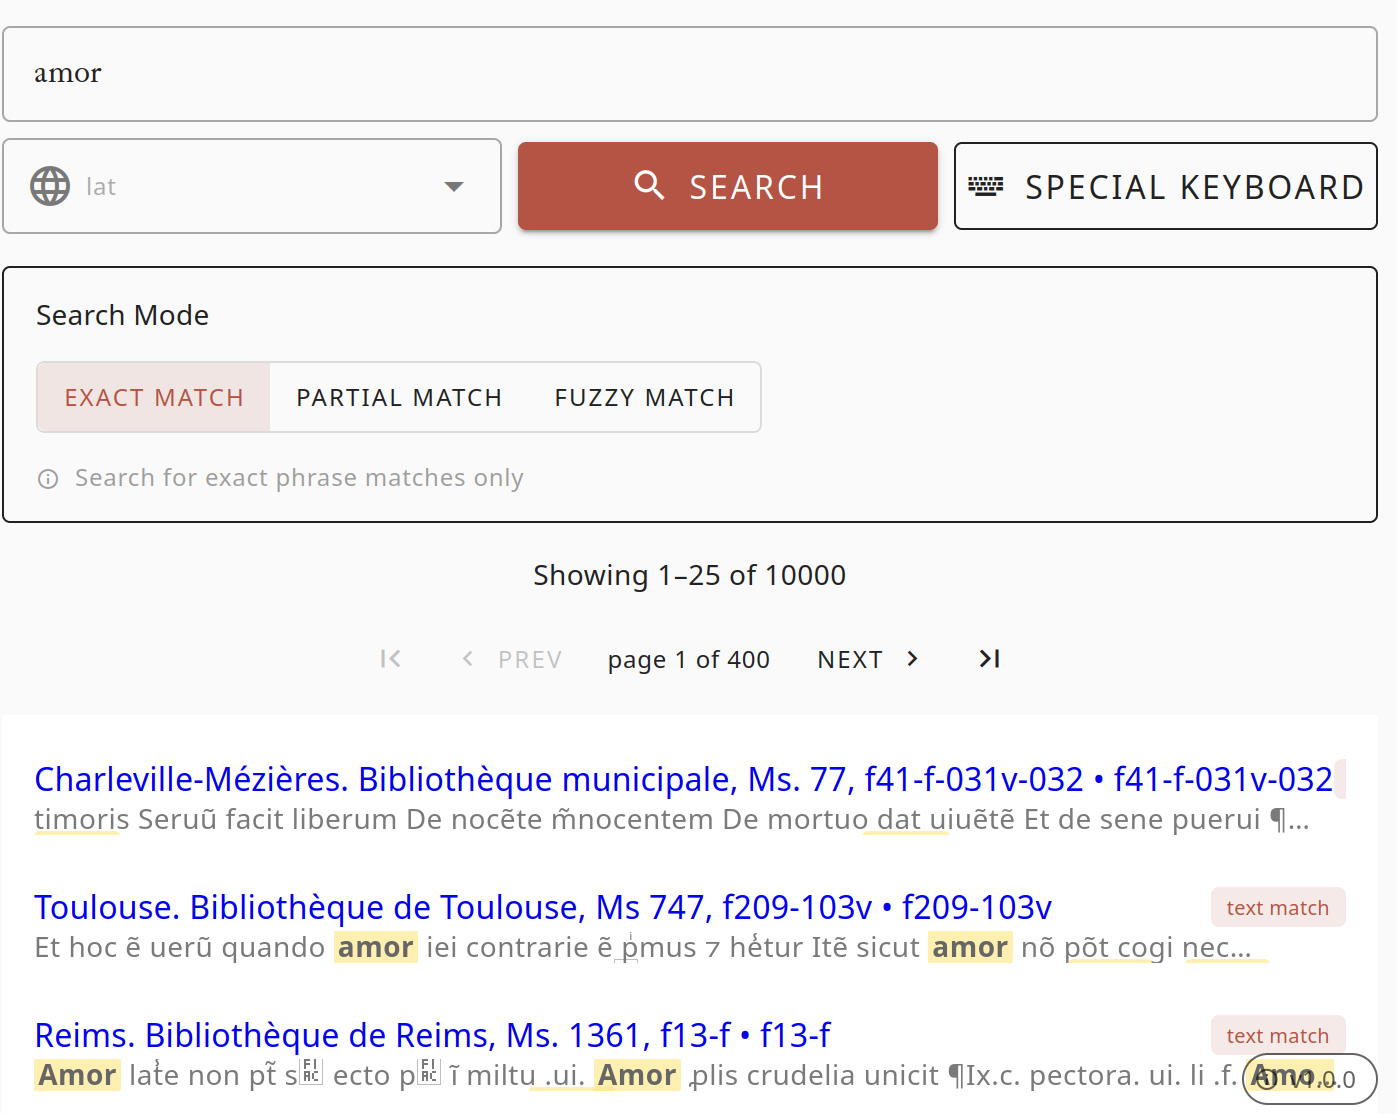Image resolution: width=1397 pixels, height=1114 pixels.
Task: Go to Next results page
Action: (x=850, y=660)
